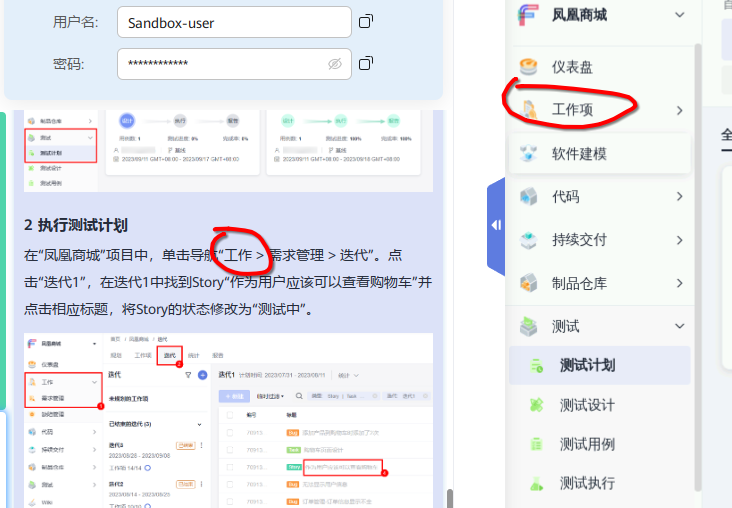Image resolution: width=732 pixels, height=508 pixels.
Task: Click the 测试用例 icon
Action: coord(537,444)
